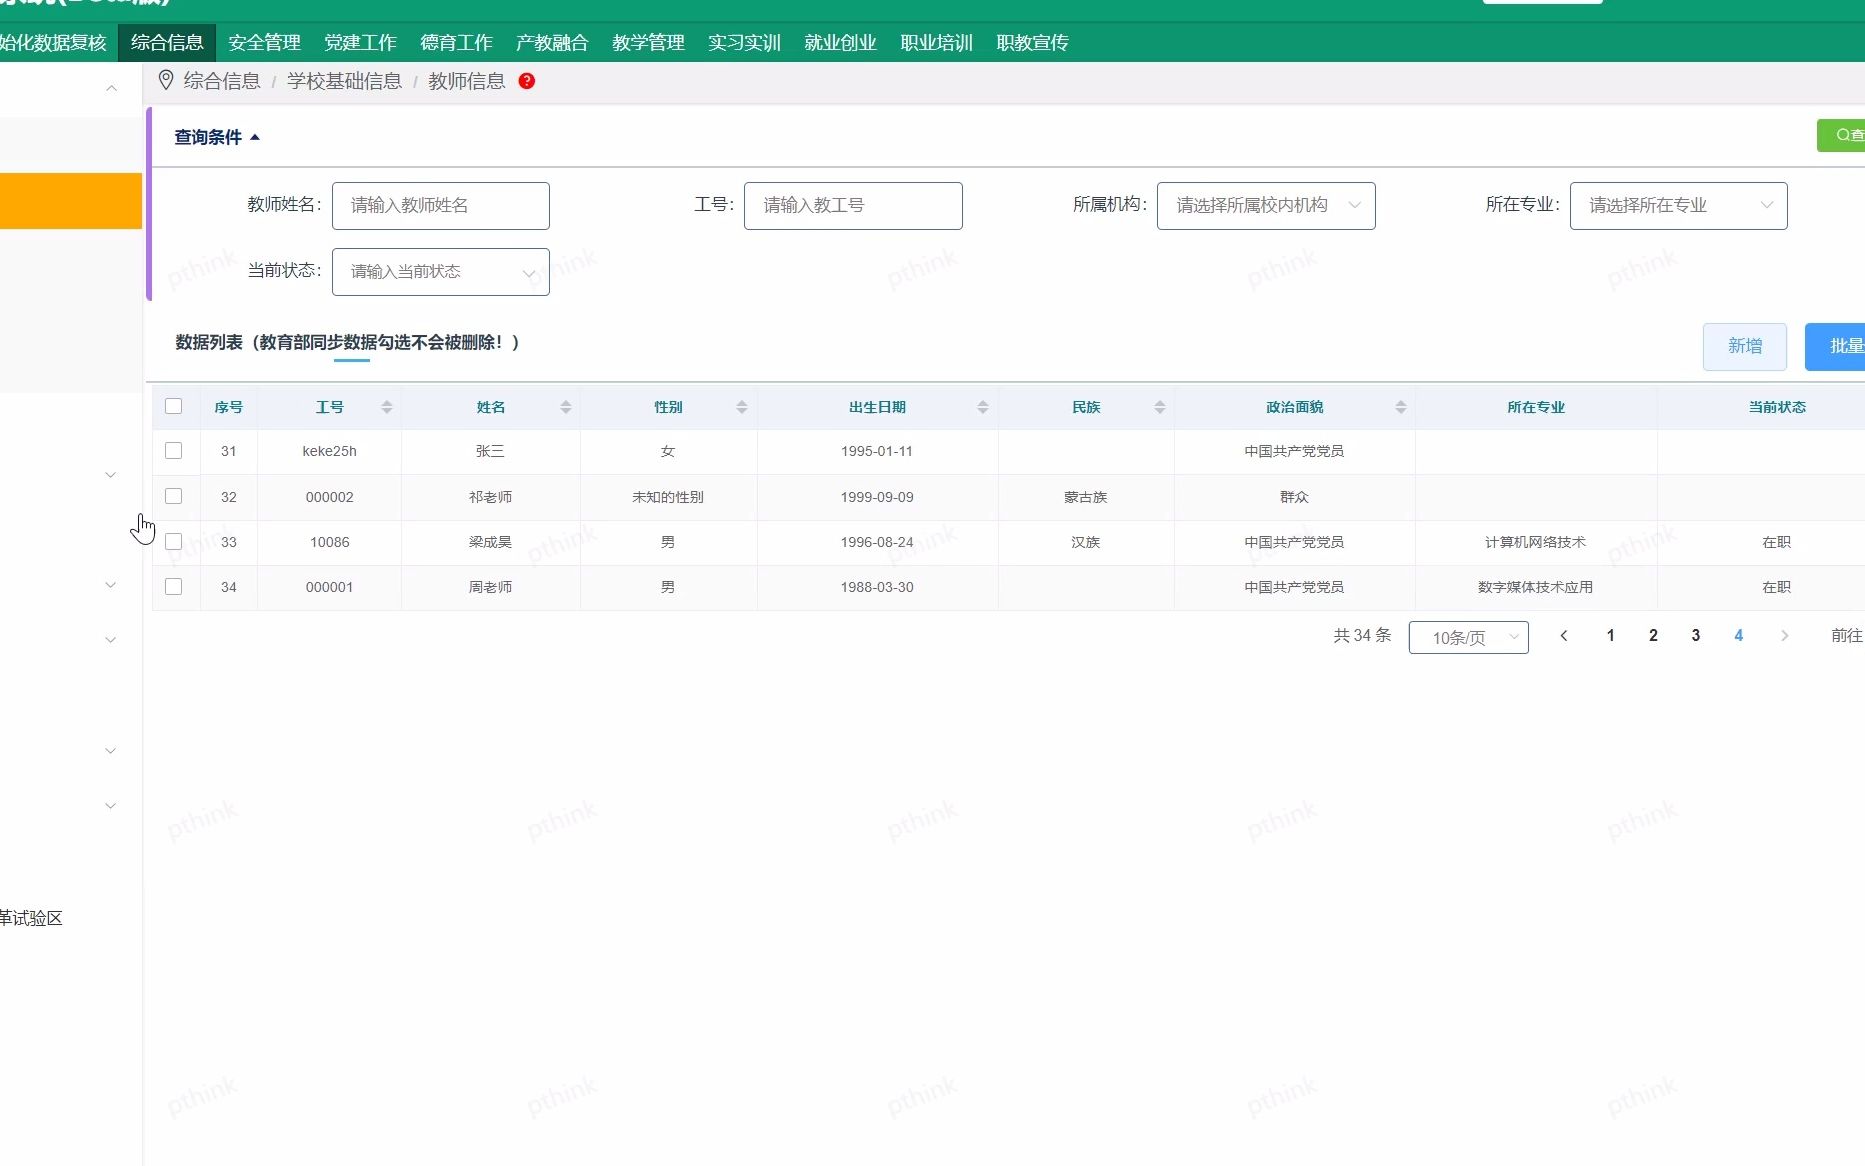This screenshot has width=1865, height=1166.
Task: Expand sidebar chevron beside the pagination row
Action: [x=111, y=640]
